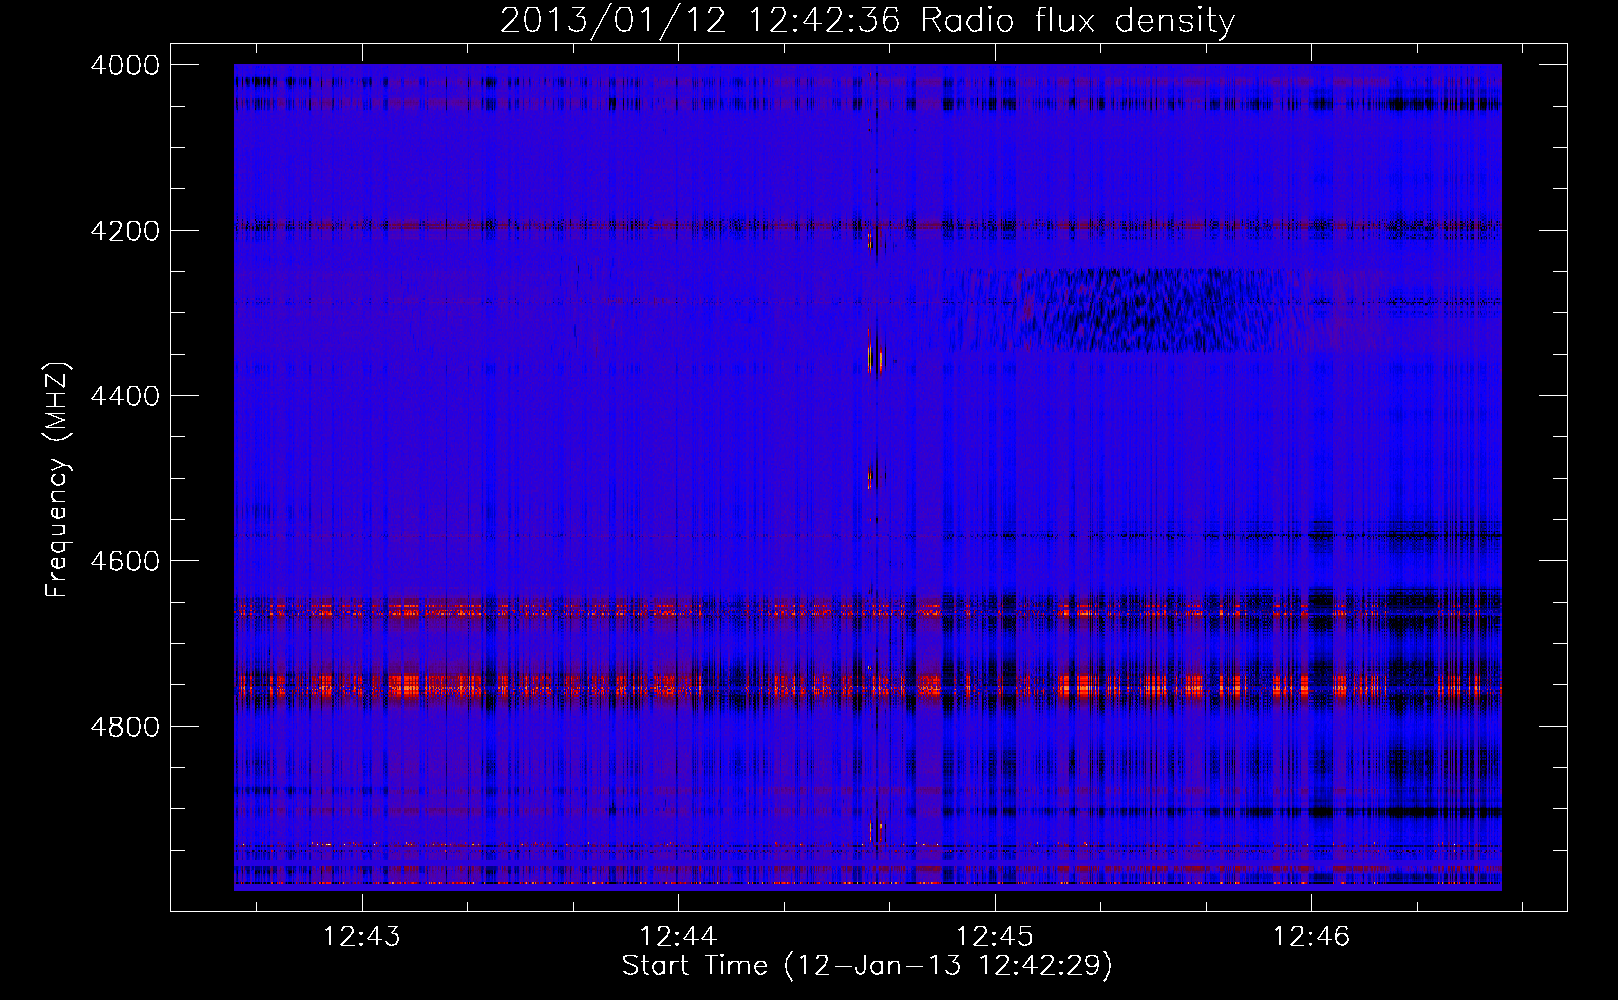The width and height of the screenshot is (1618, 1000).
Task: Click the red interference band near 4750 MHz
Action: tap(867, 686)
